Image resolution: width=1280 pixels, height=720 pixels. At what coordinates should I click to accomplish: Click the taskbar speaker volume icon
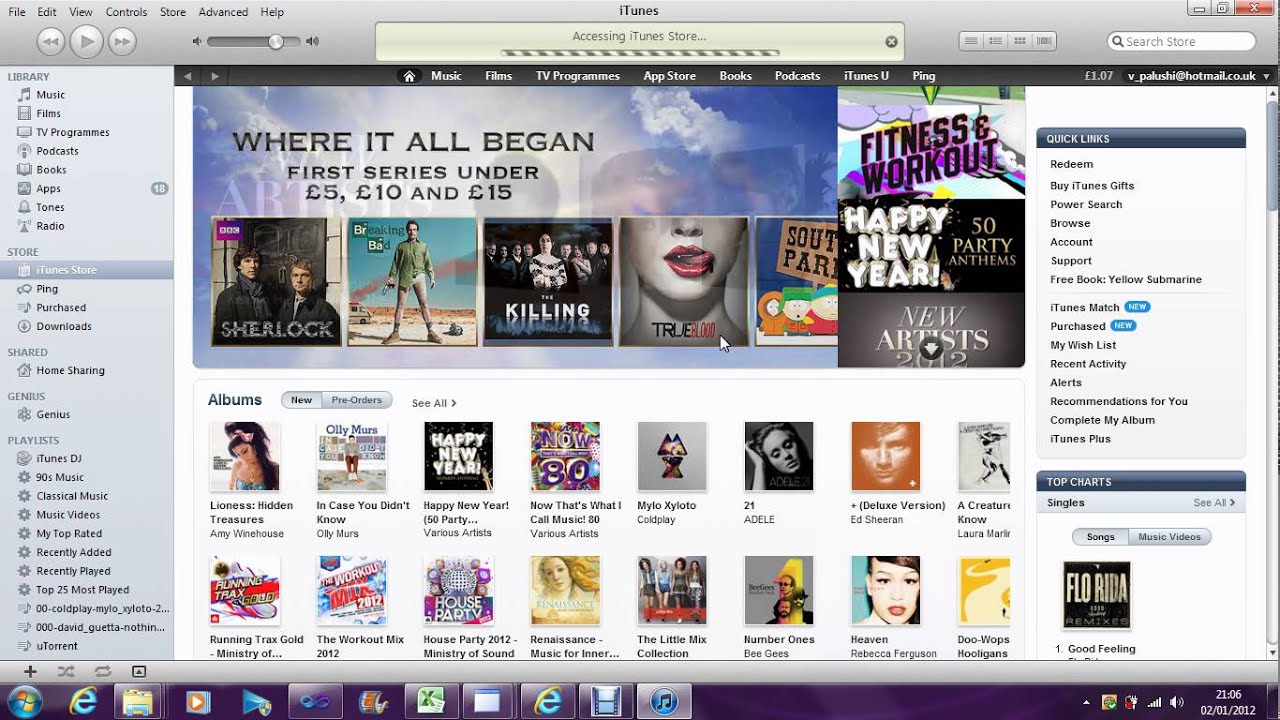pyautogui.click(x=1176, y=702)
